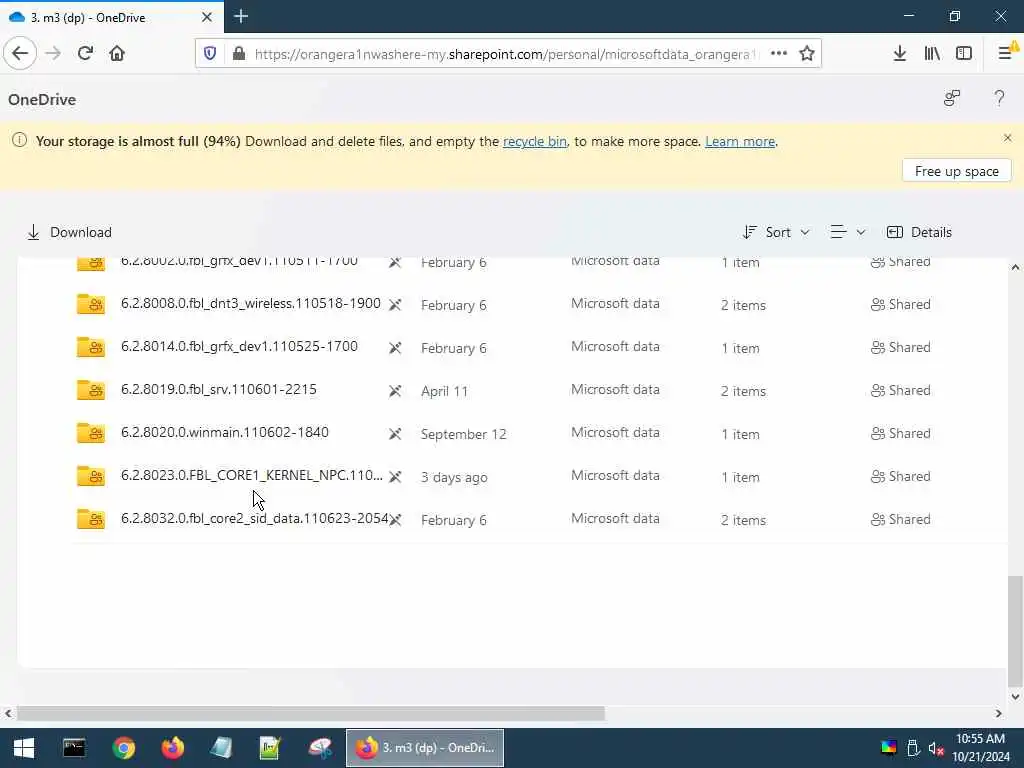
Task: Open folder 6.2.8019.0.fbl_srv.110601-2215
Action: click(219, 389)
